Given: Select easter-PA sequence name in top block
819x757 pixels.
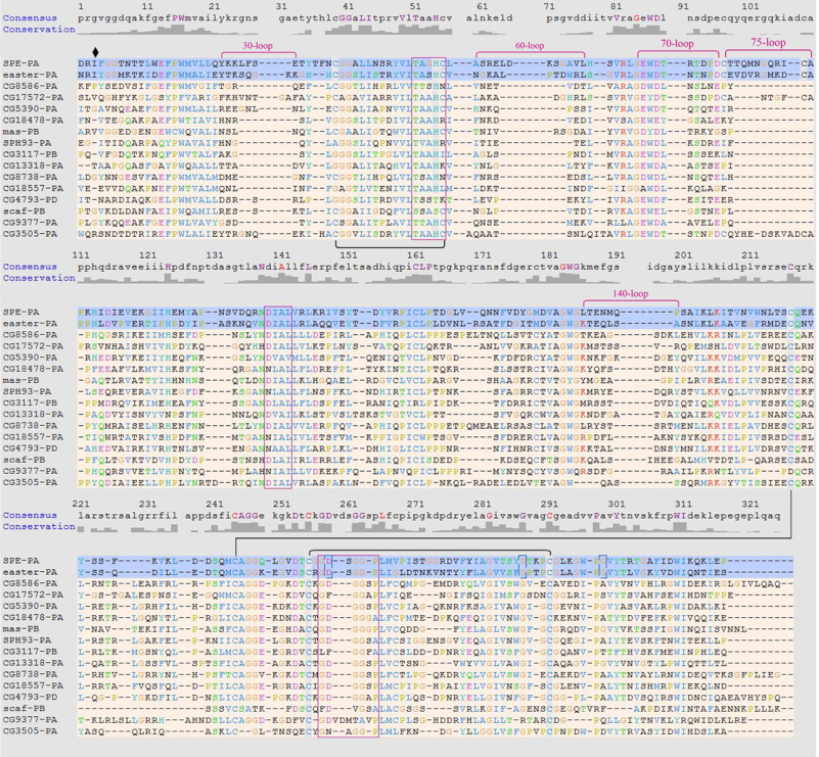Looking at the screenshot, I should coord(24,73).
